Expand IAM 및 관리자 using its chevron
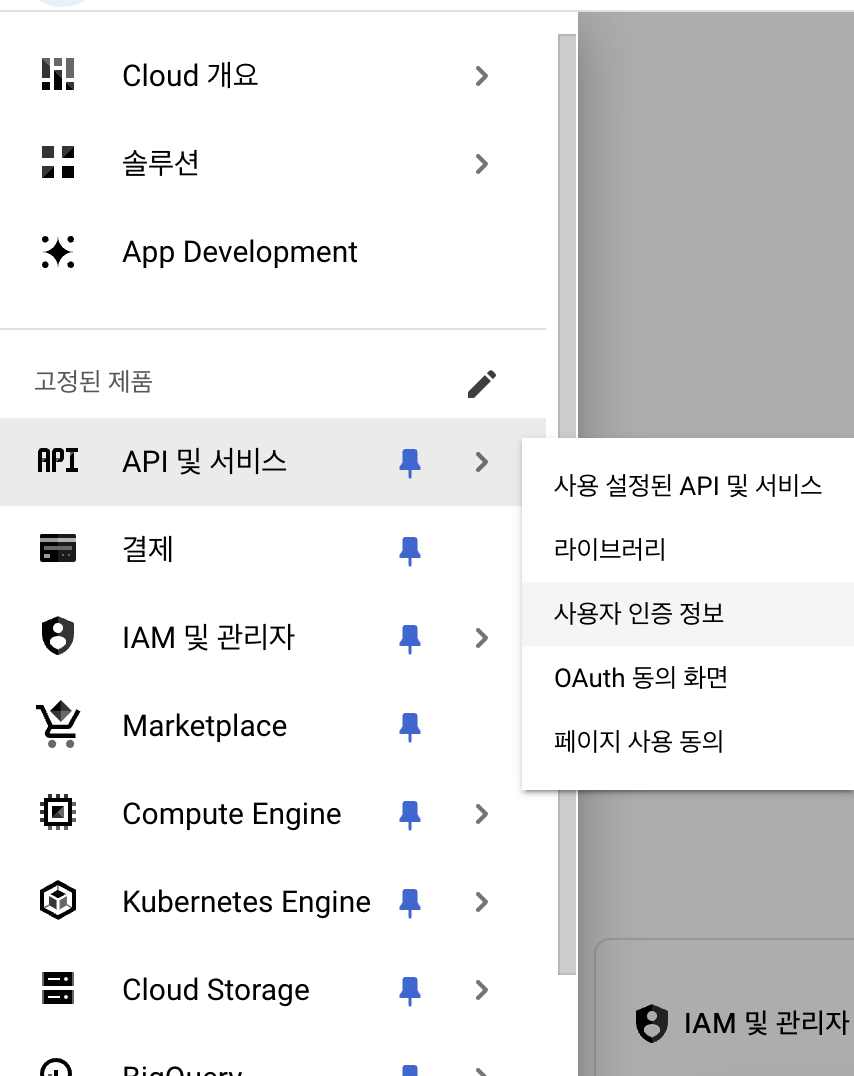This screenshot has height=1076, width=854. pos(482,637)
